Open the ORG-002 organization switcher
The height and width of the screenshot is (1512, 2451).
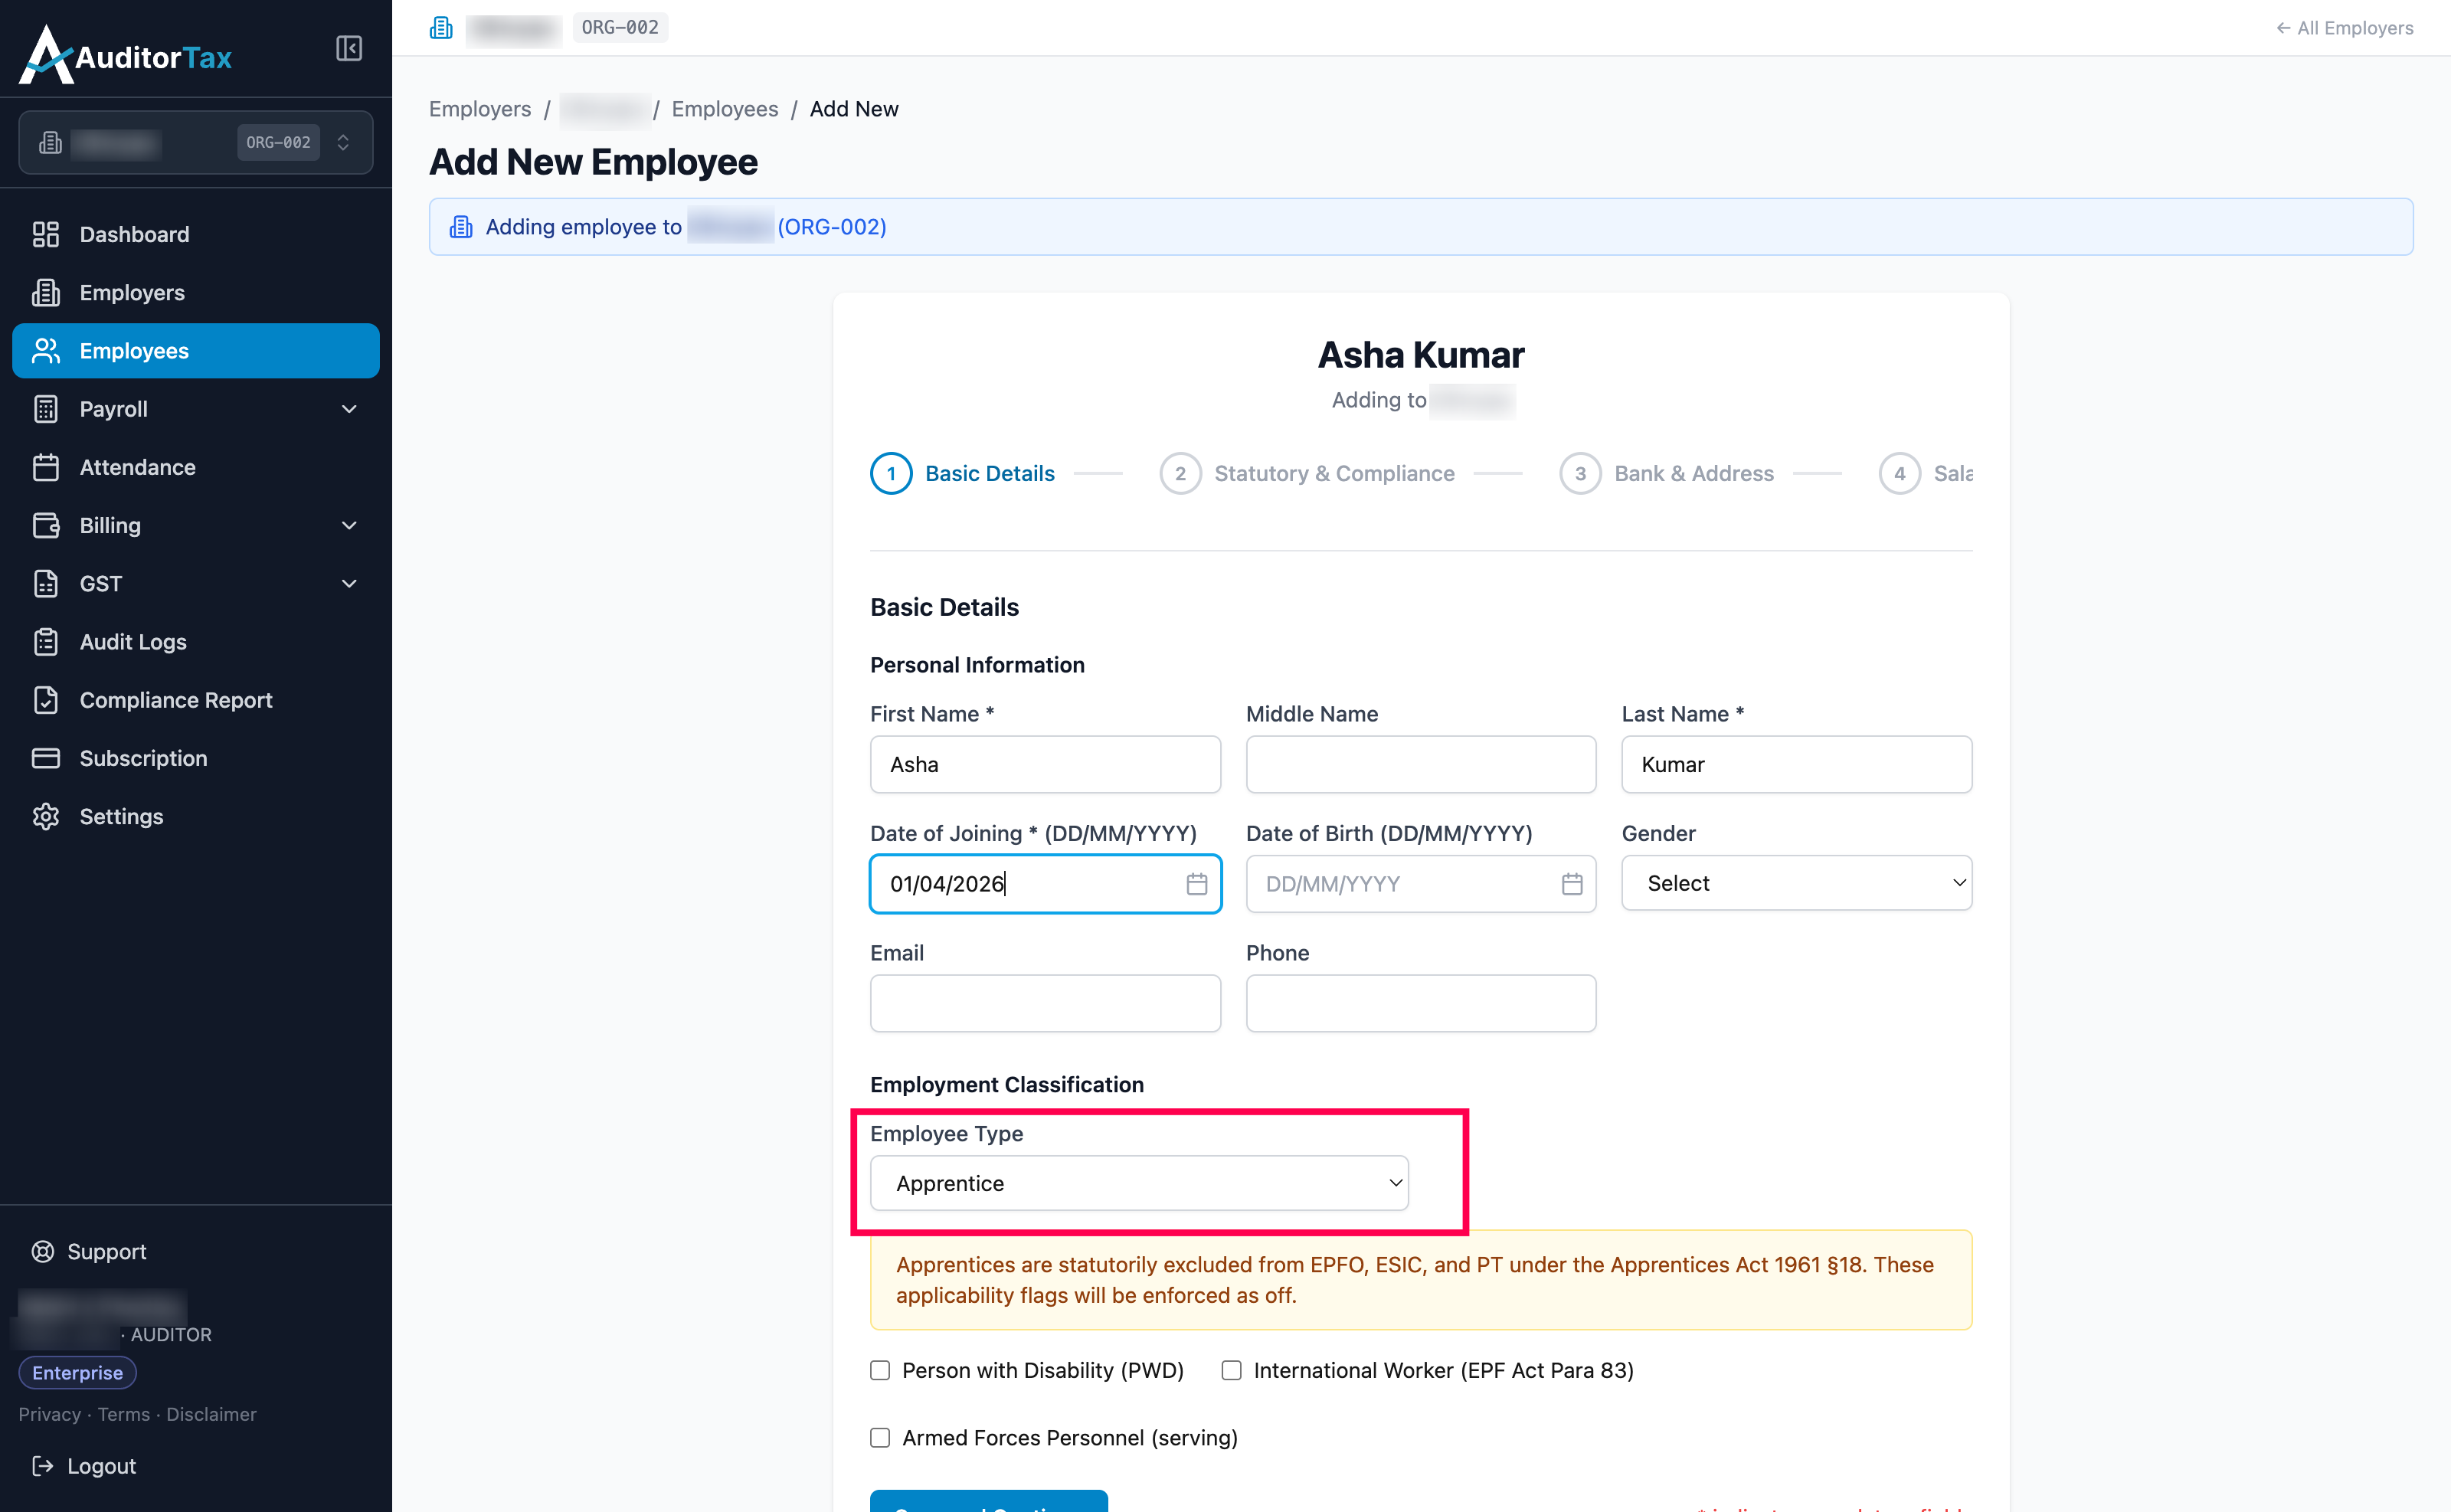(196, 142)
